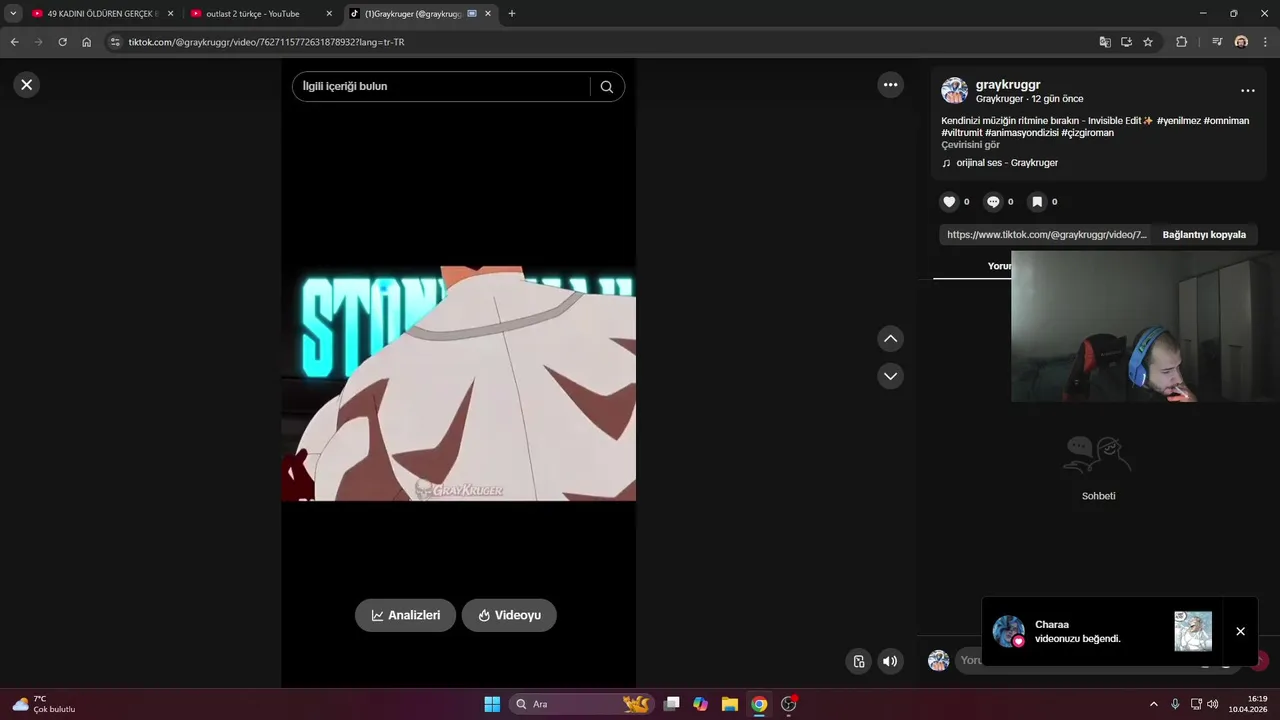Click hashtag #çizgiroman
Screen dimensions: 1280x720
point(1087,133)
